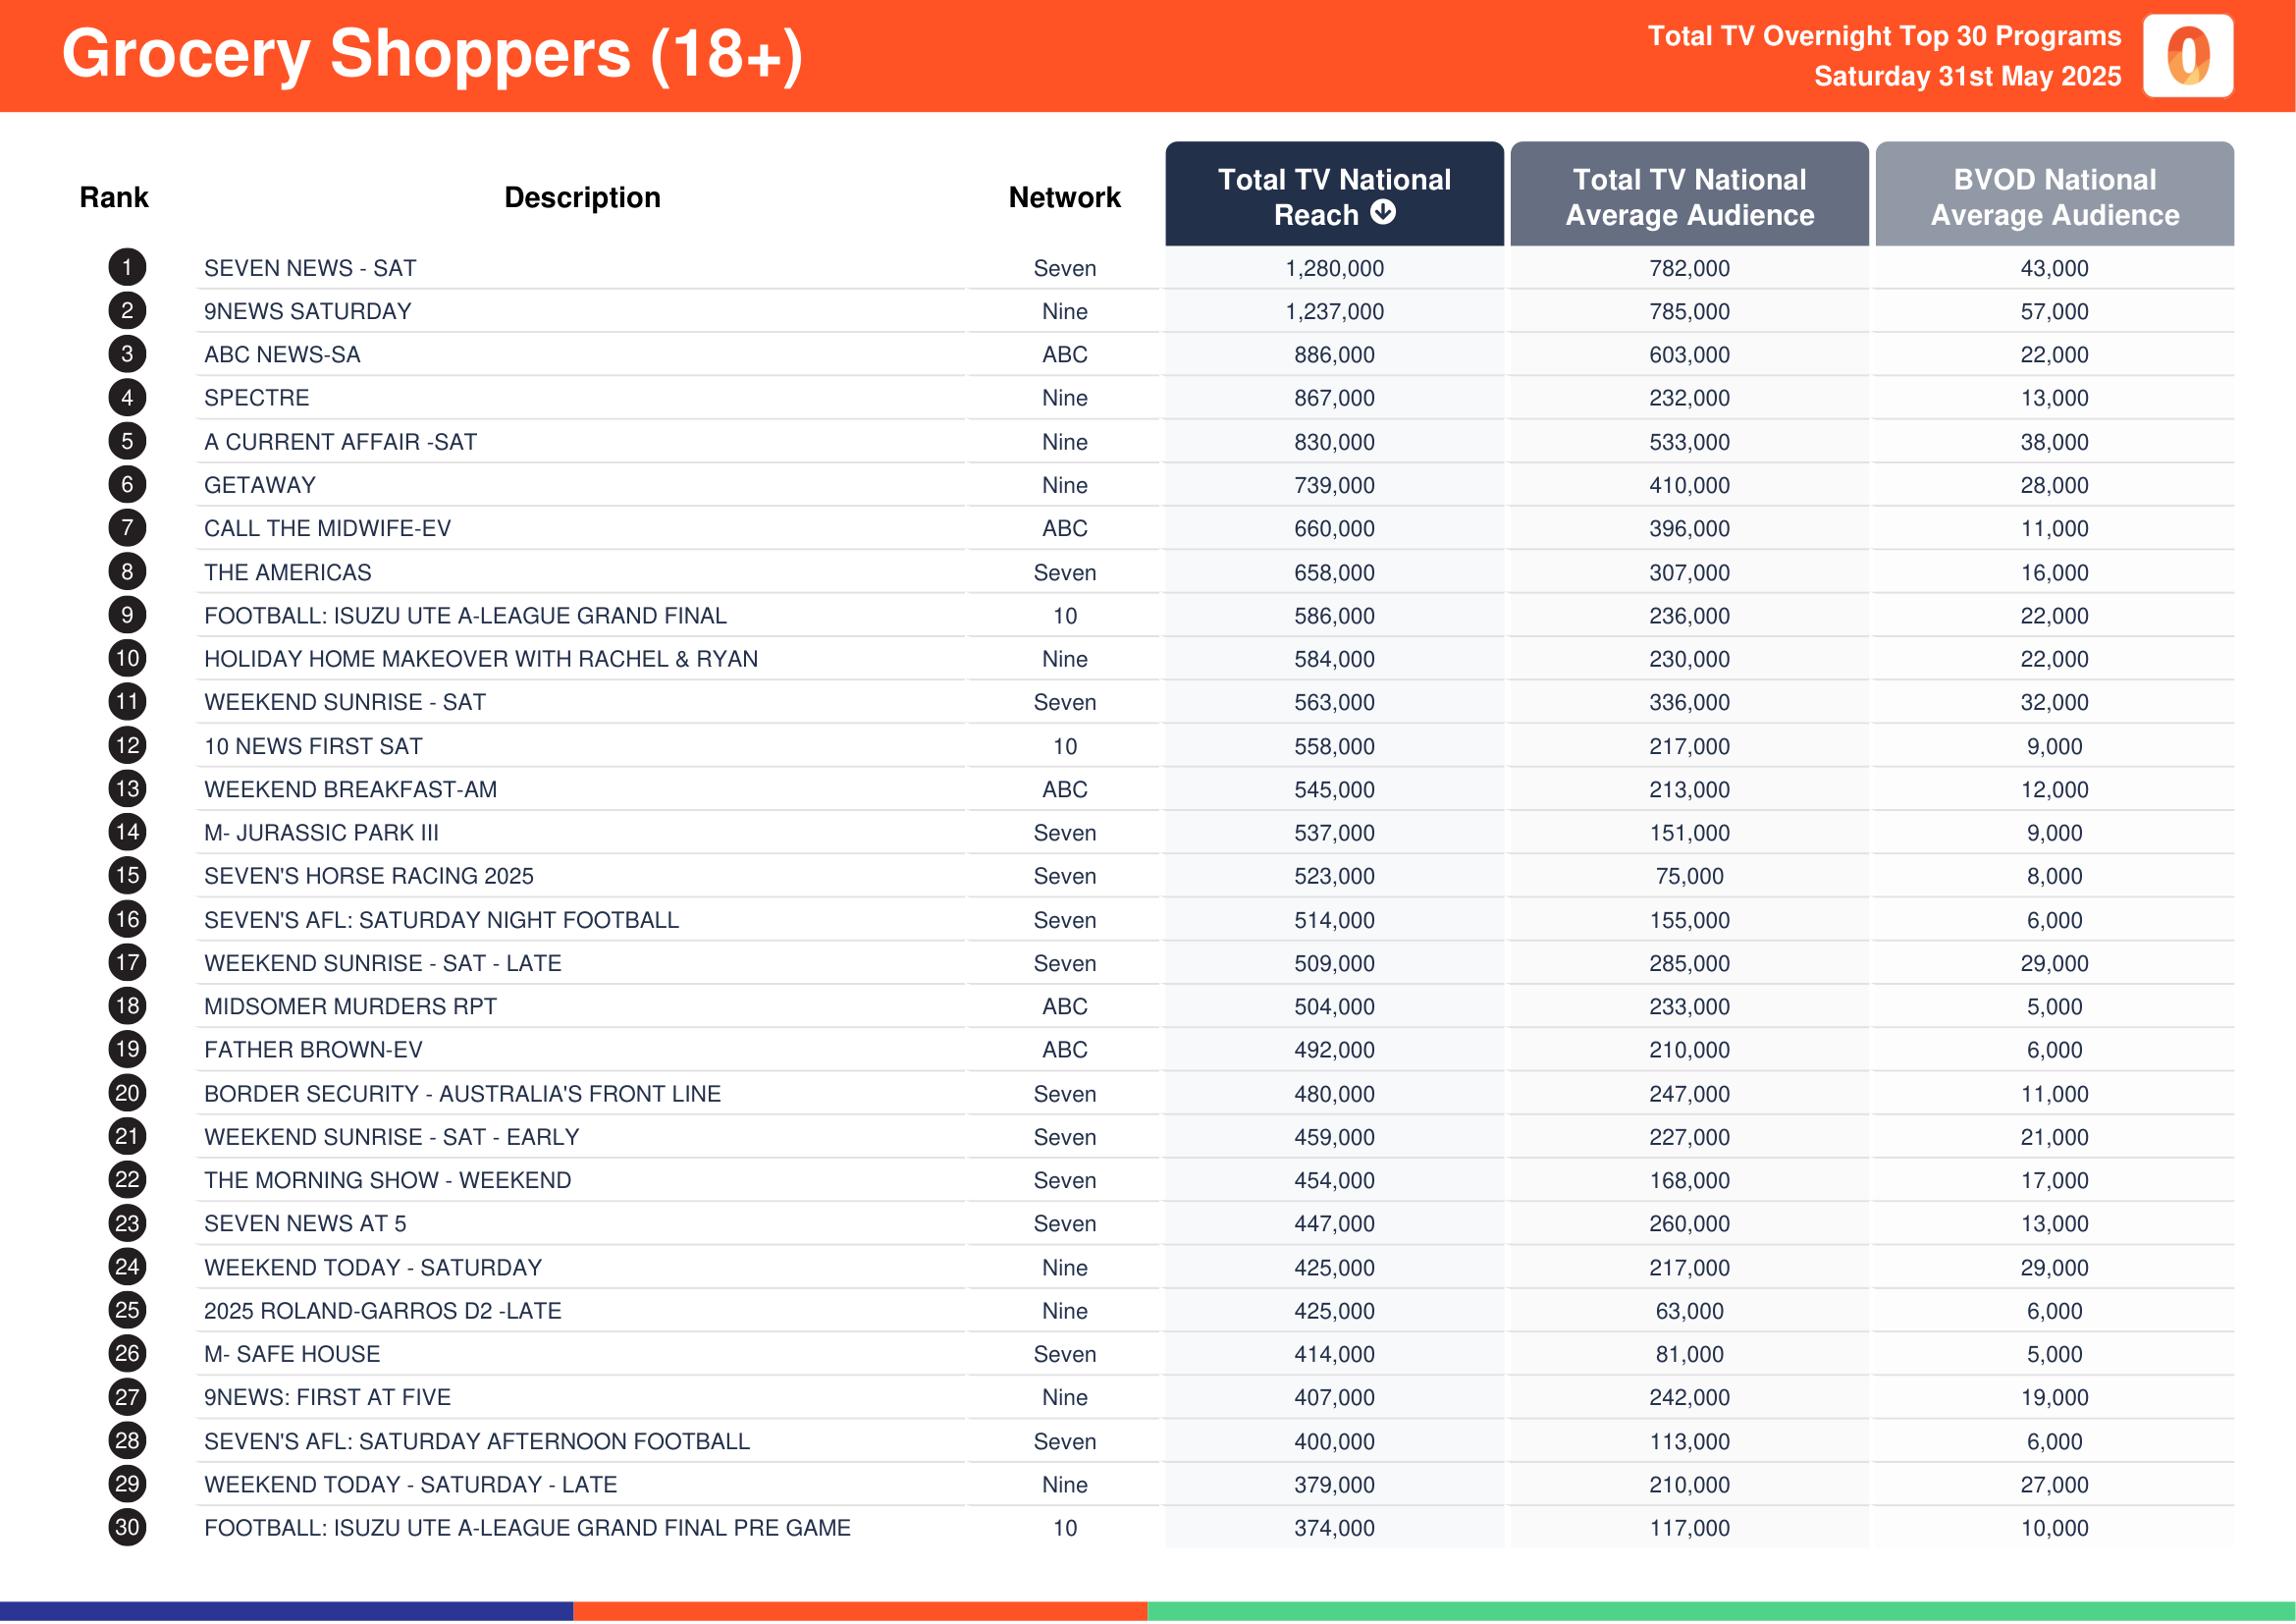Click the sort arrow in Reach header

(x=1383, y=212)
